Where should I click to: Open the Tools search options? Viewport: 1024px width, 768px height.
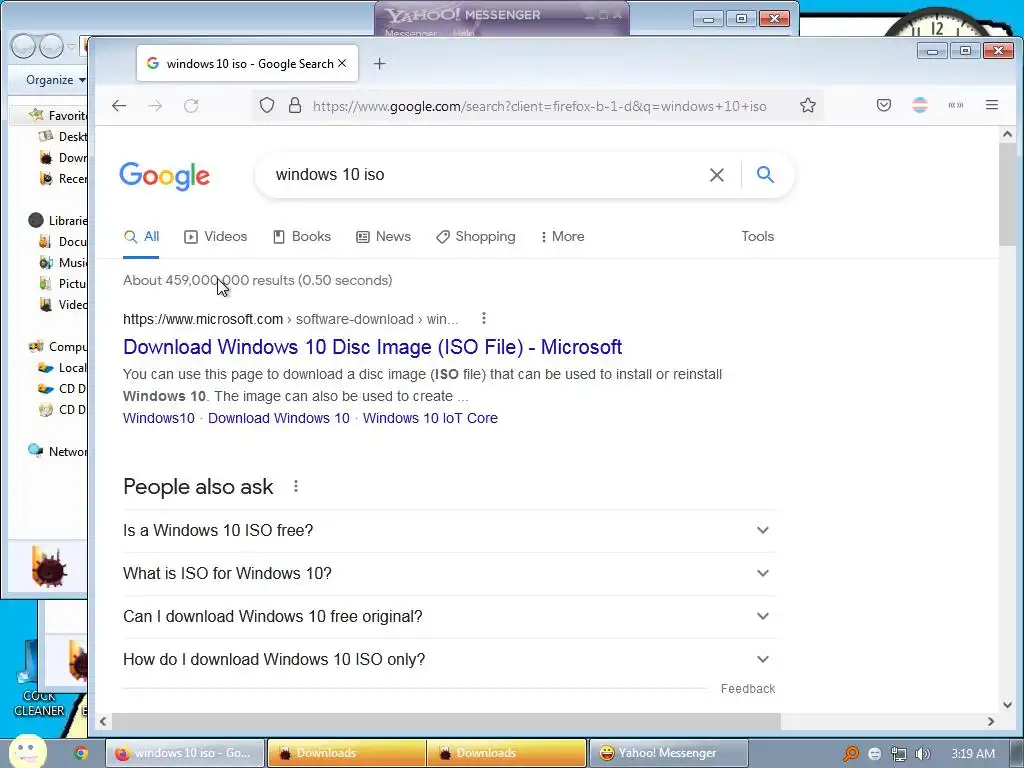(x=758, y=236)
